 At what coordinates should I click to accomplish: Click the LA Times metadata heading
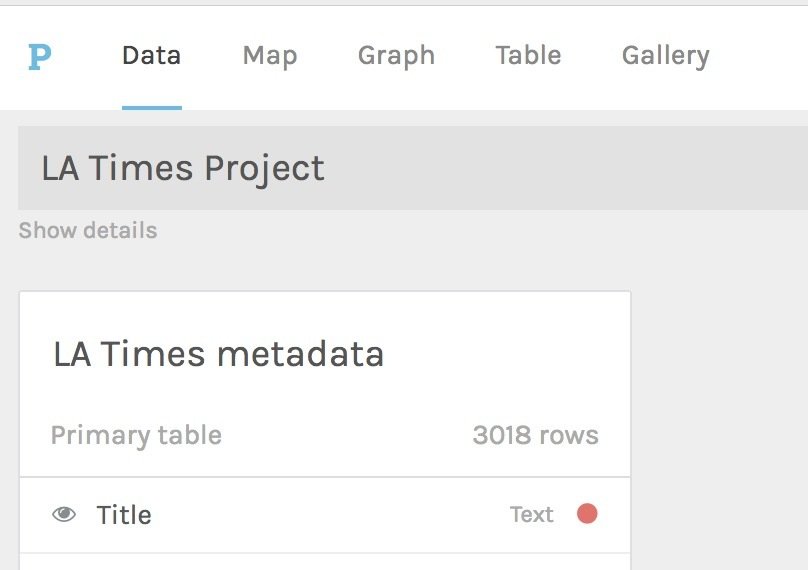click(218, 354)
